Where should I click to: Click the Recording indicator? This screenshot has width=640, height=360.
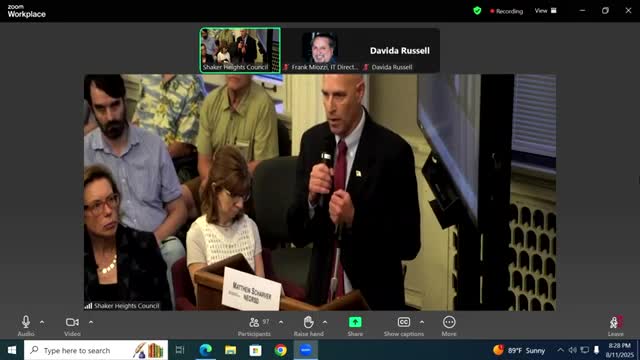pos(507,11)
